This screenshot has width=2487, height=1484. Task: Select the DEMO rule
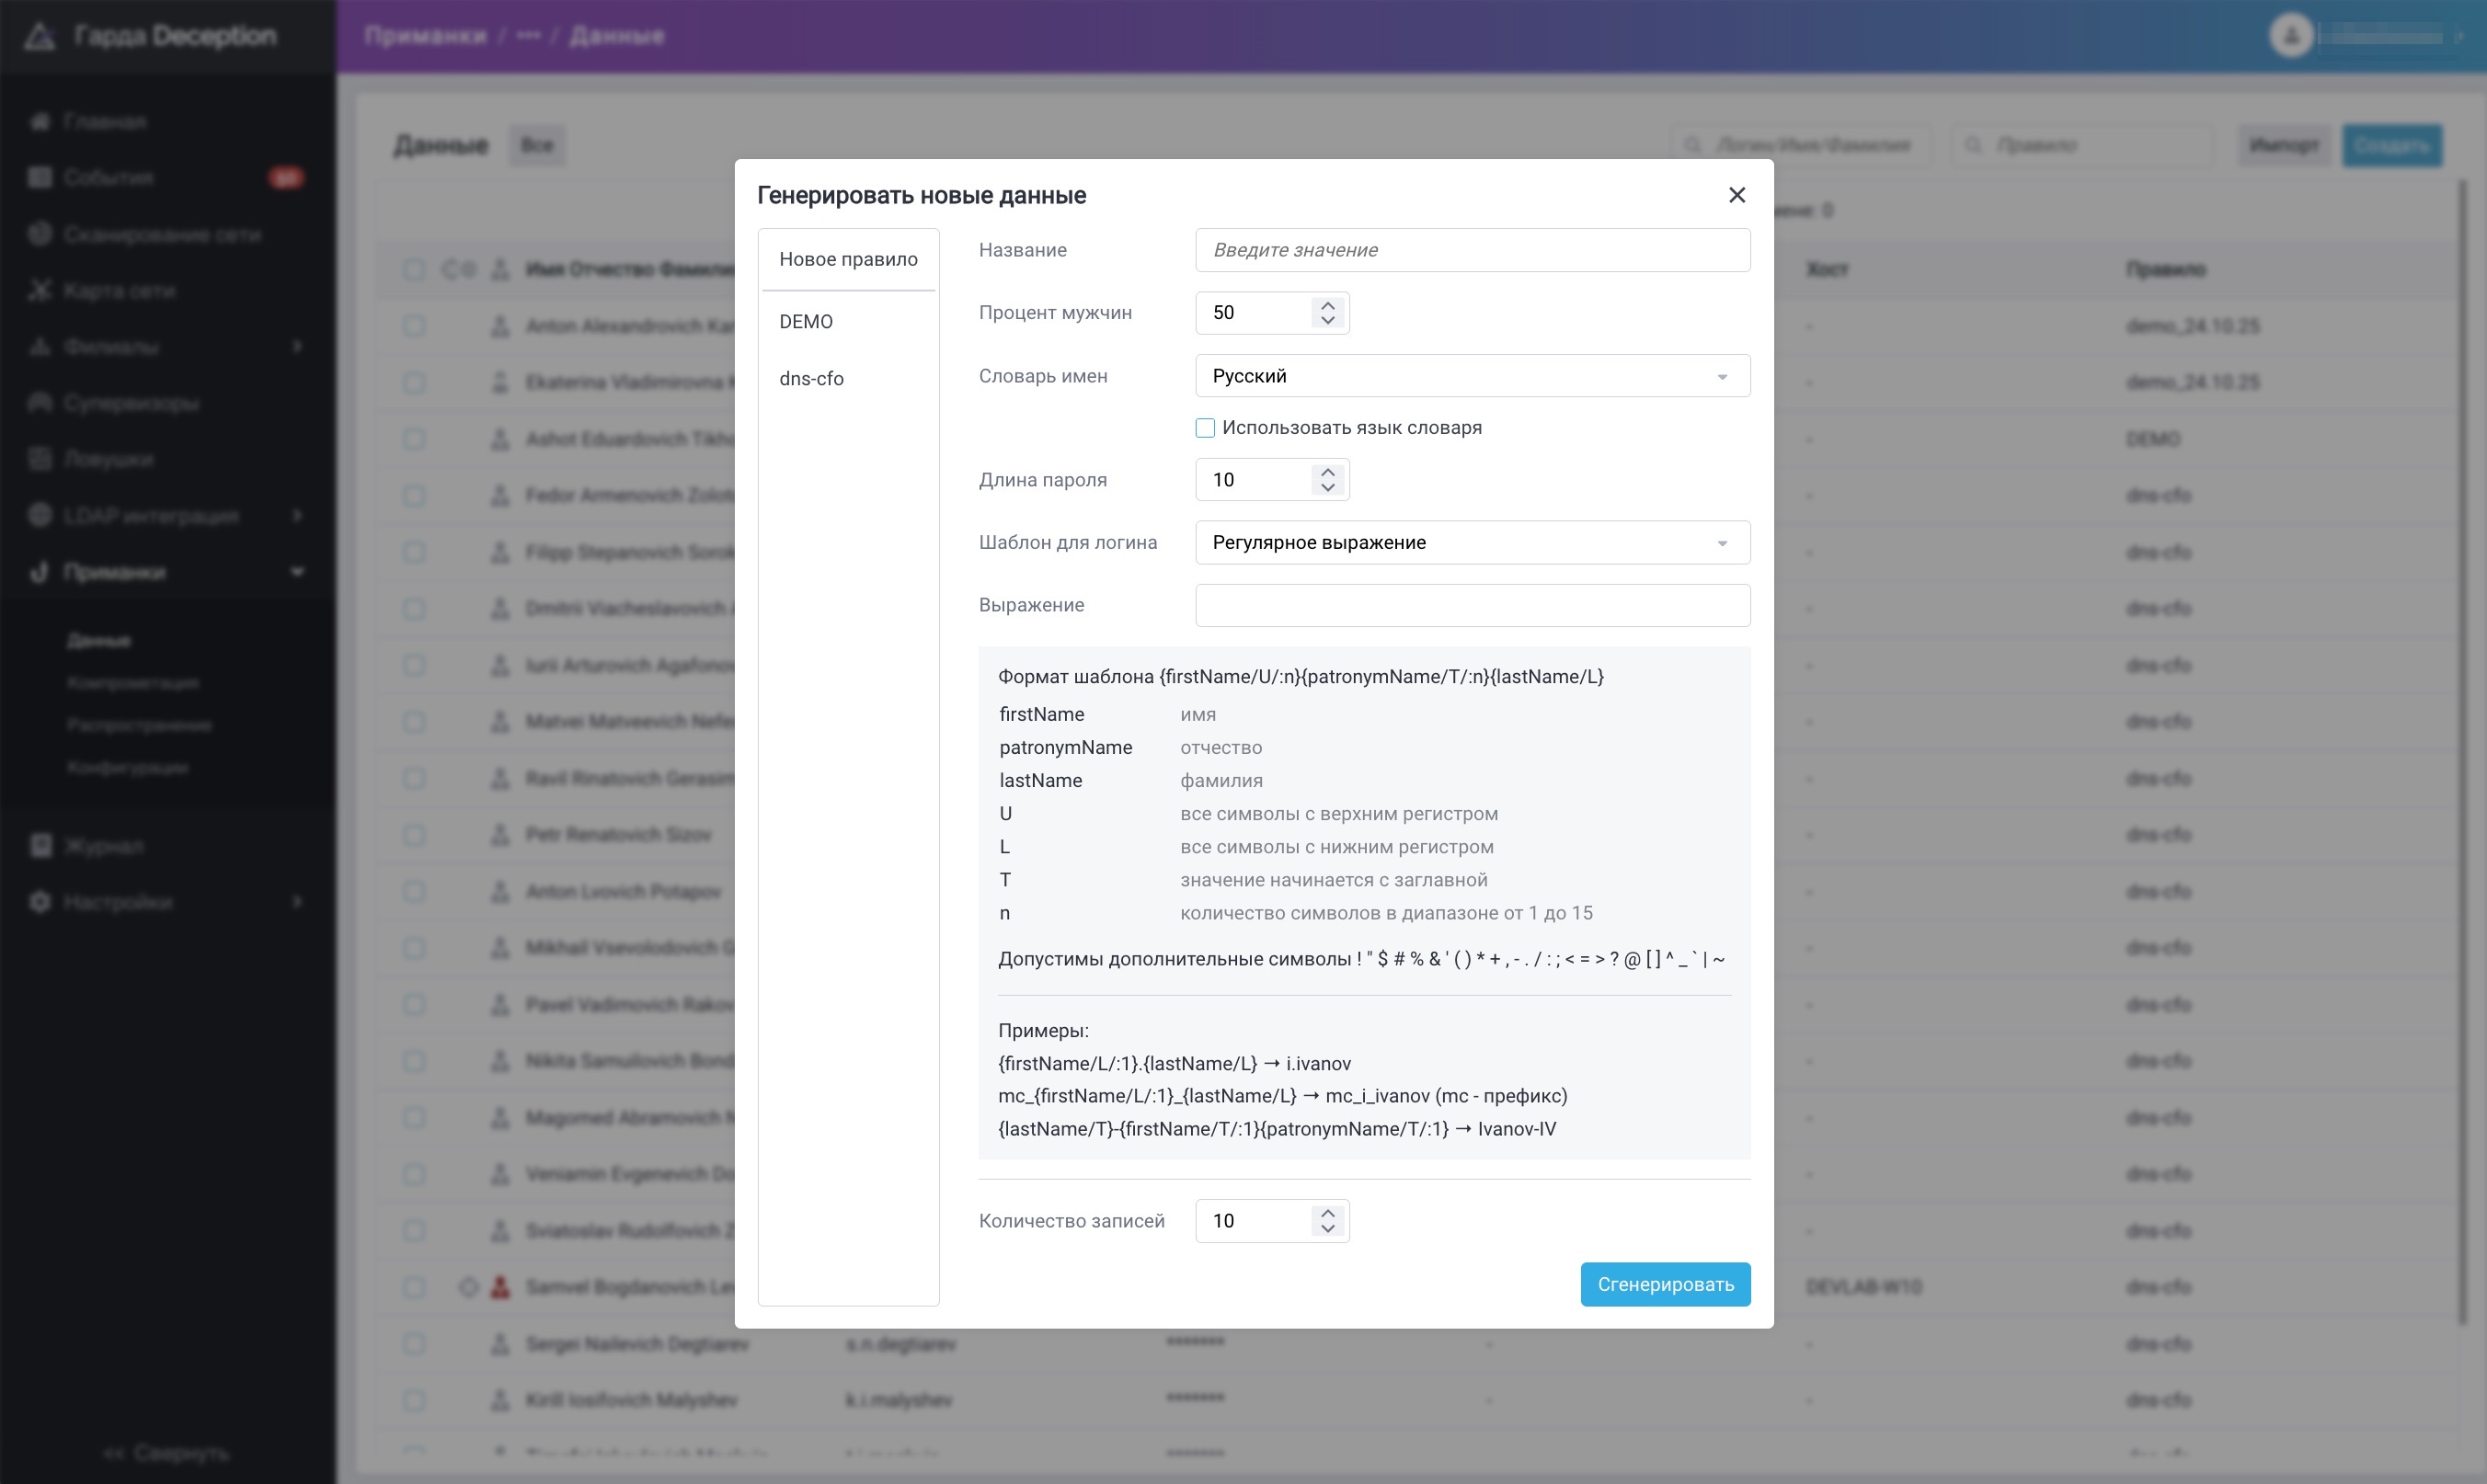pos(806,322)
